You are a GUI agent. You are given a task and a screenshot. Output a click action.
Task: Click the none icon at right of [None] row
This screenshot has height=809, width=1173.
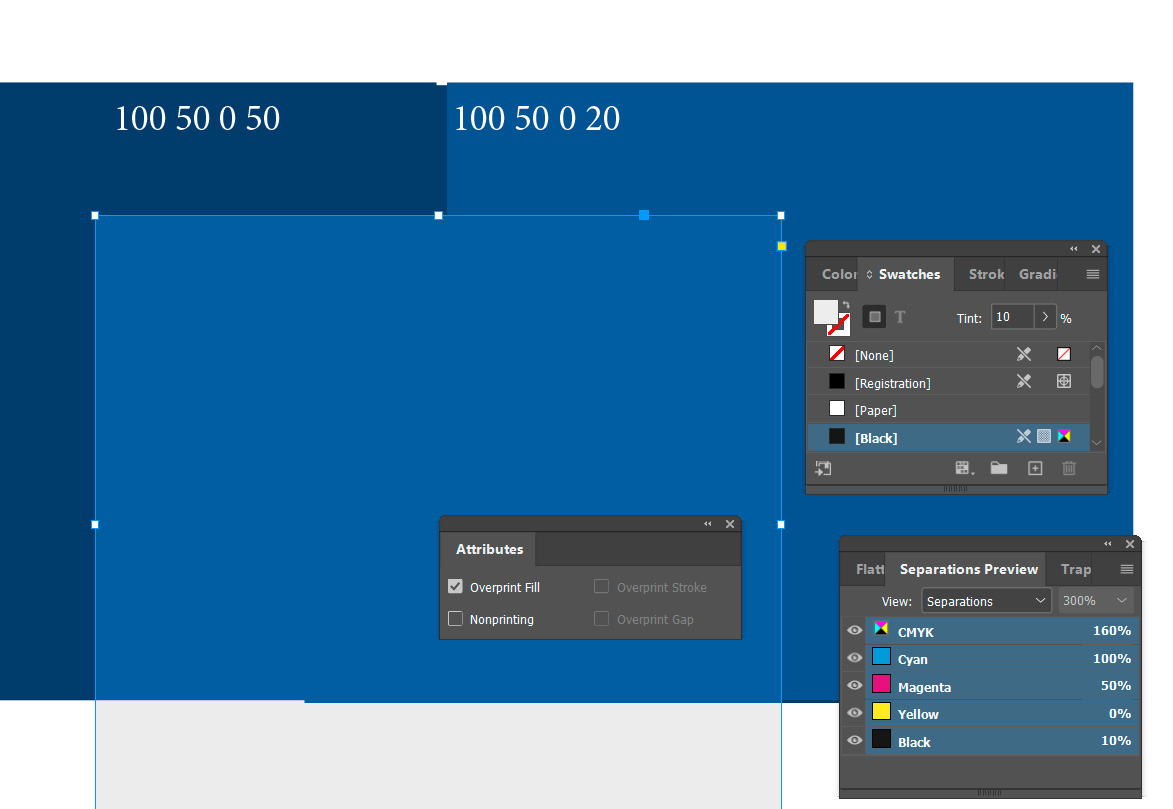1064,354
